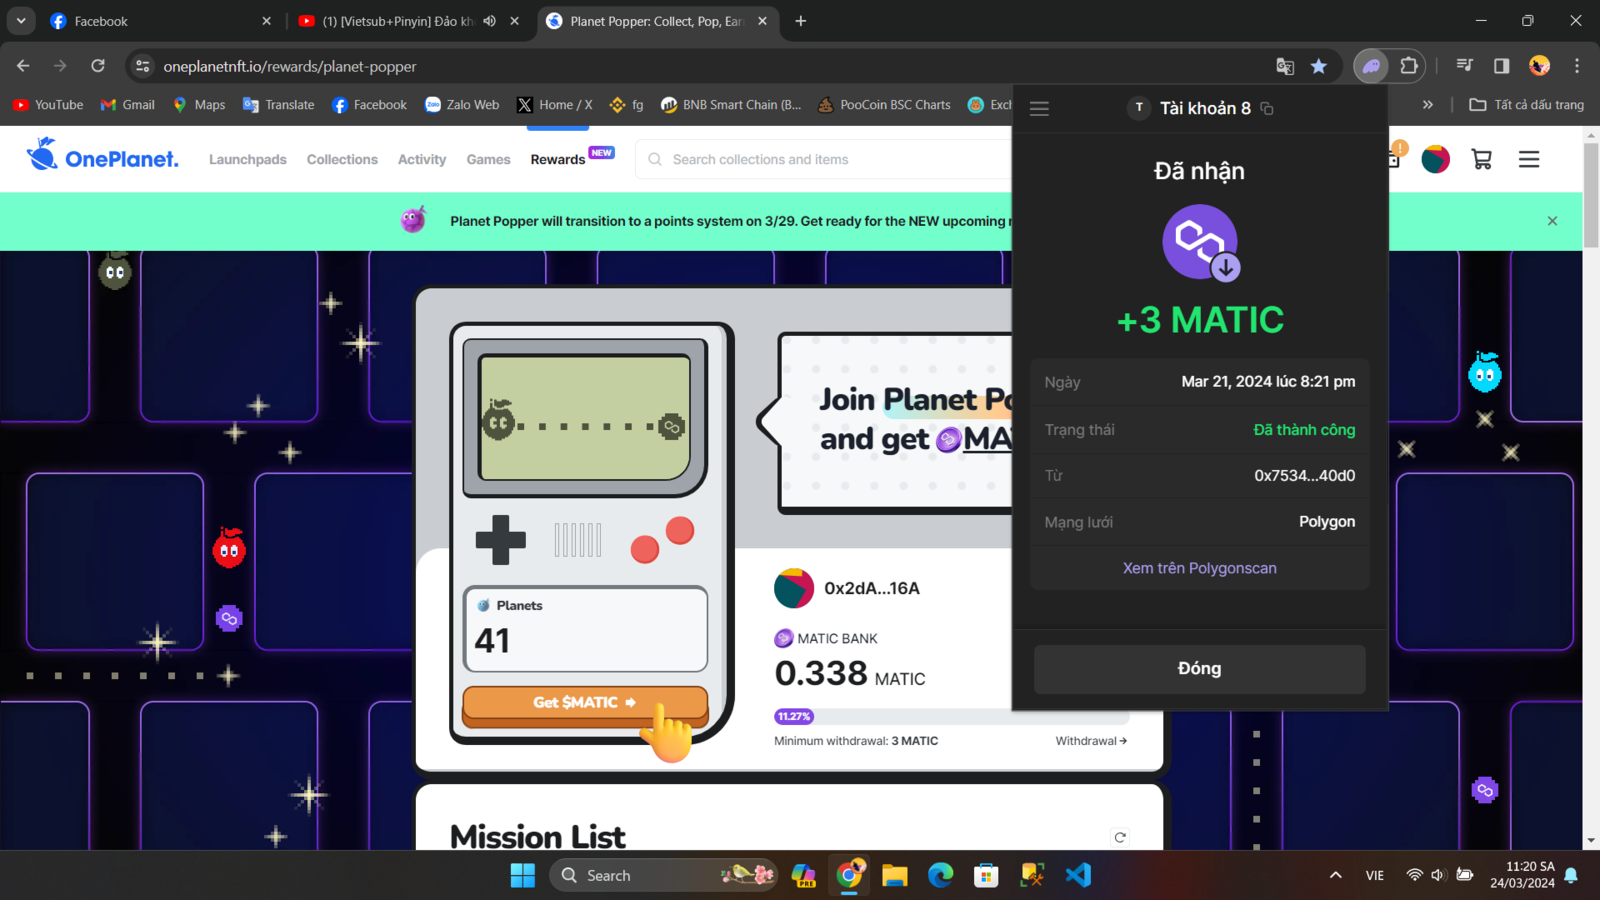Screen dimensions: 1600x900
Task: Open the Phantom wallet extension icon
Action: 1371,66
